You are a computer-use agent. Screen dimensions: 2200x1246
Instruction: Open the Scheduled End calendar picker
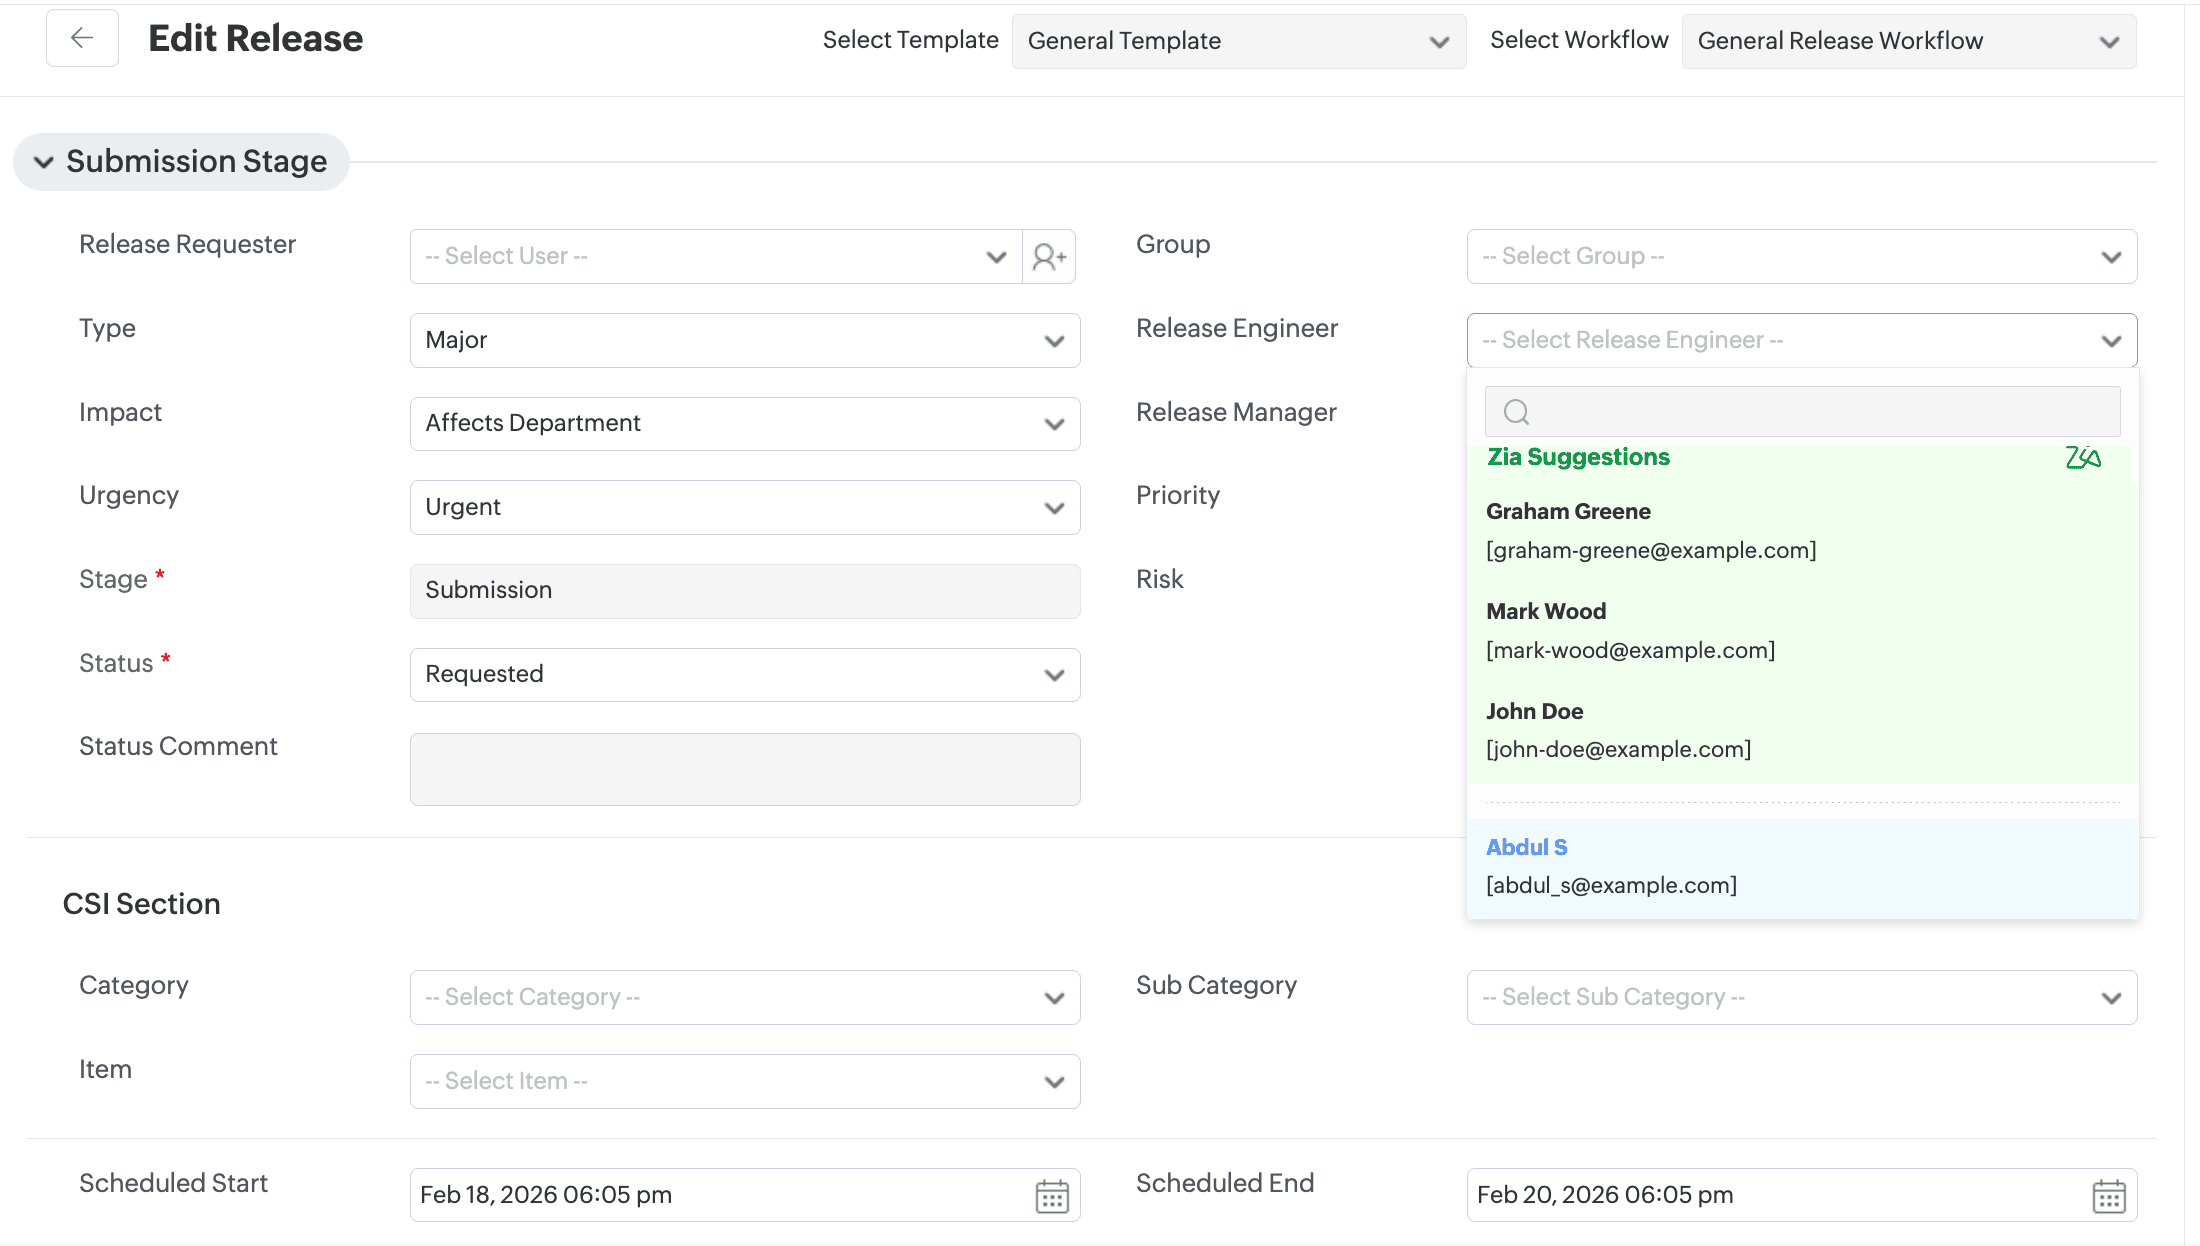click(x=2109, y=1196)
